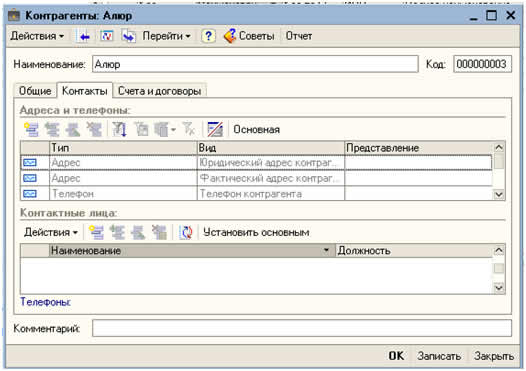This screenshot has width=526, height=371.
Task: Click the chart icon next to the arrow
Action: (x=107, y=36)
